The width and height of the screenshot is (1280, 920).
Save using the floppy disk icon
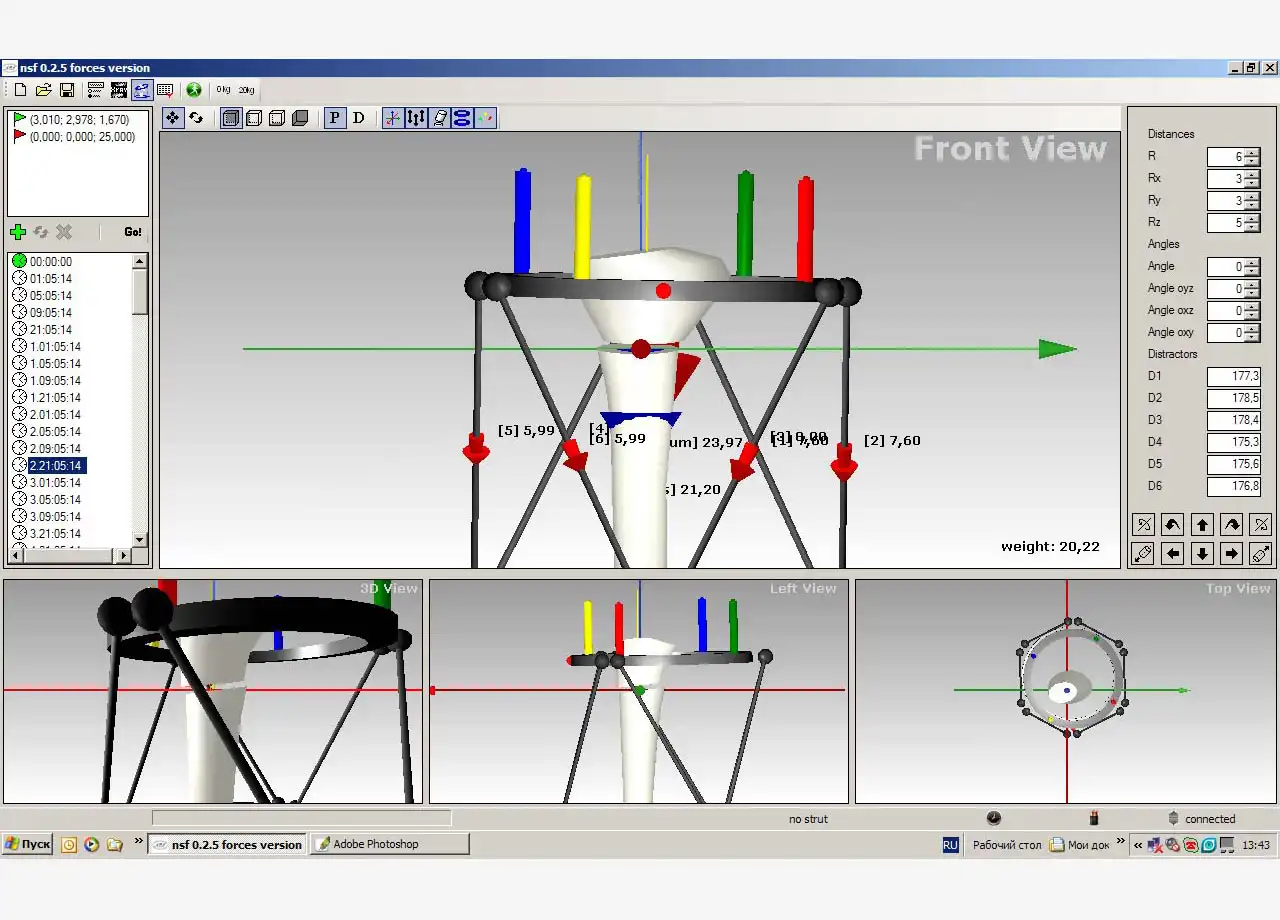coord(67,90)
